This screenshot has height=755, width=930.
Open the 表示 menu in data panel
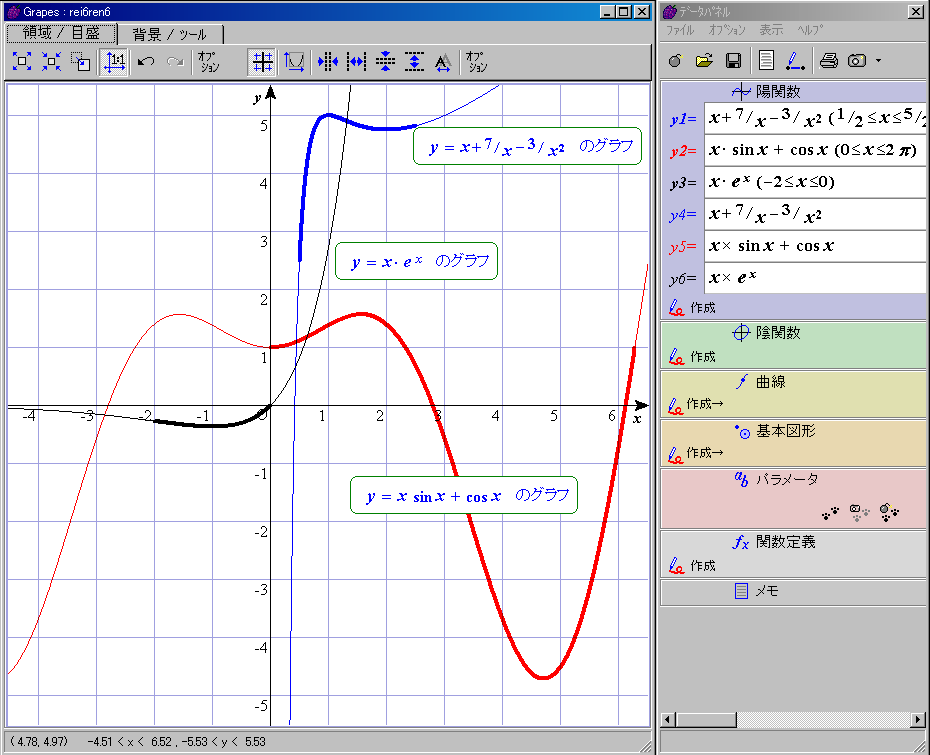click(x=771, y=30)
